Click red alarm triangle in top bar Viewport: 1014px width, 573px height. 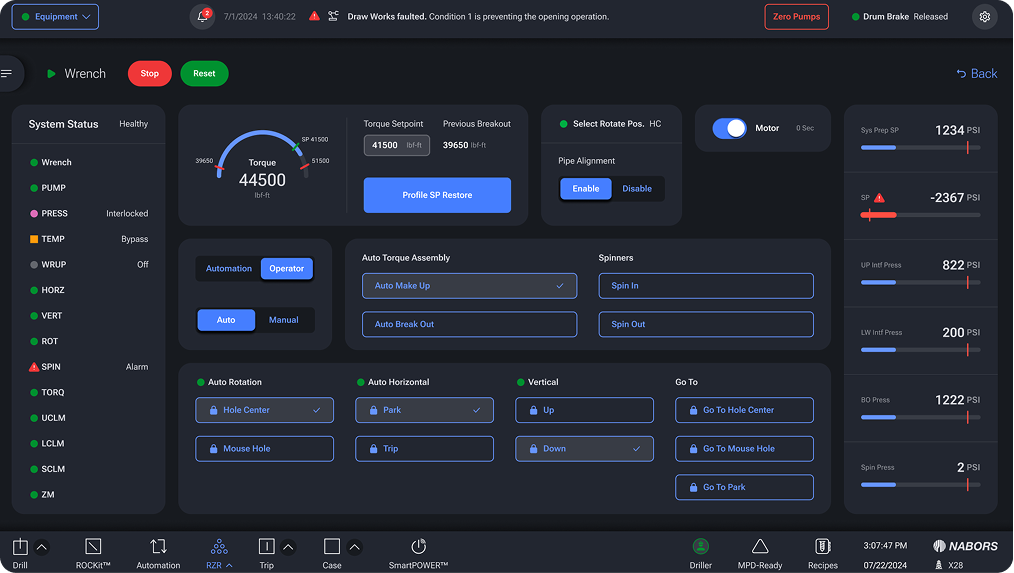(314, 16)
